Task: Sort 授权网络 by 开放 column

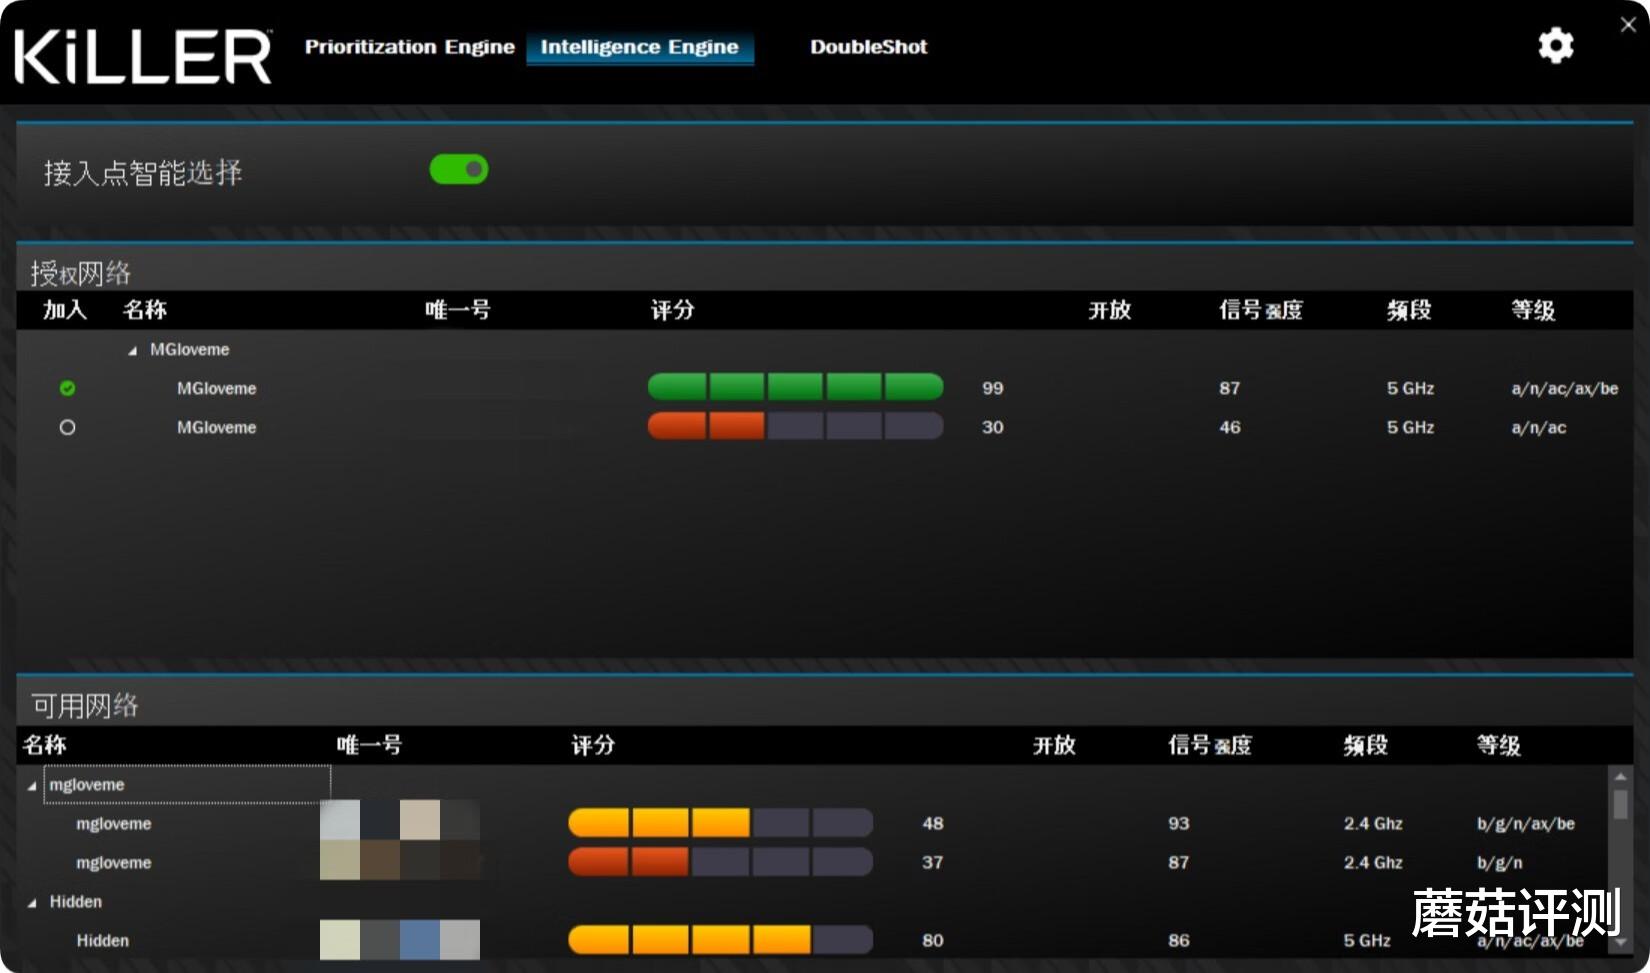Action: coord(1110,310)
